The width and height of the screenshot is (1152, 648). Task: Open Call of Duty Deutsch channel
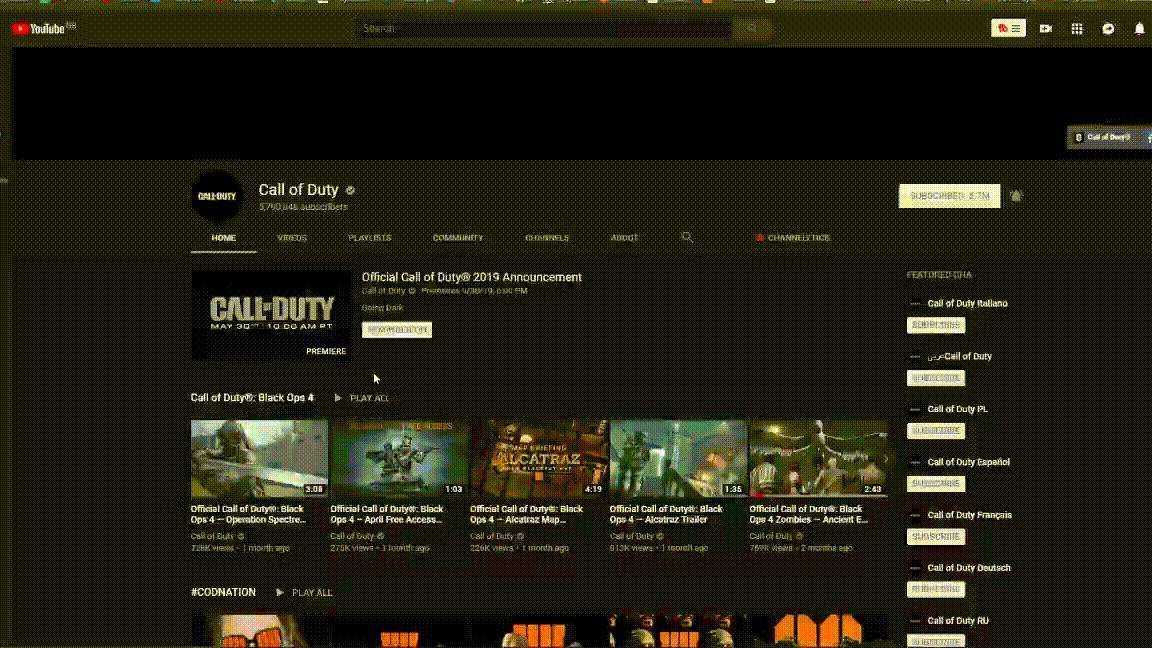[969, 568]
